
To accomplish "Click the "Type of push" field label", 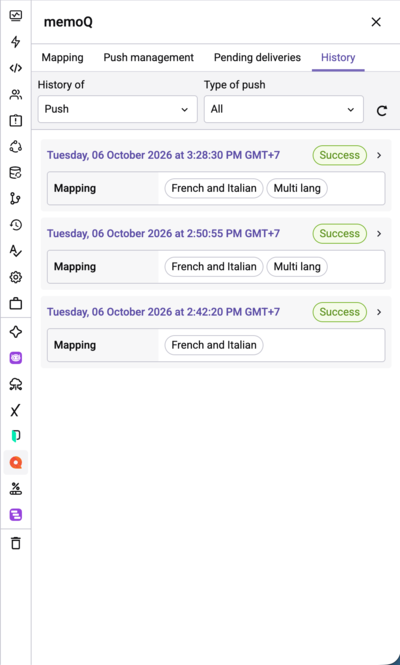I will (235, 85).
